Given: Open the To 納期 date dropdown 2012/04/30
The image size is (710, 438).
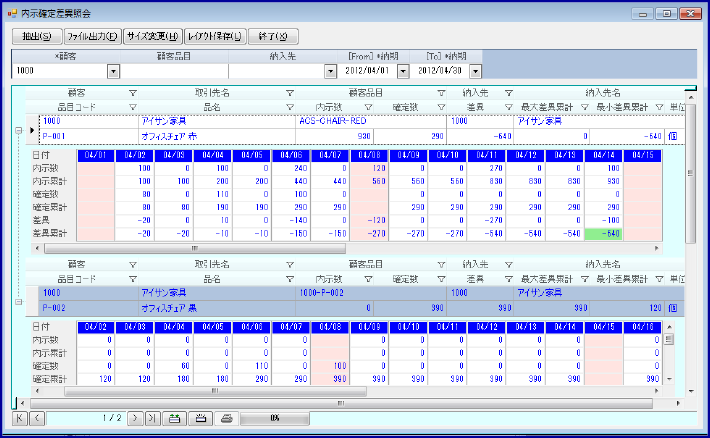Looking at the screenshot, I should [x=475, y=71].
